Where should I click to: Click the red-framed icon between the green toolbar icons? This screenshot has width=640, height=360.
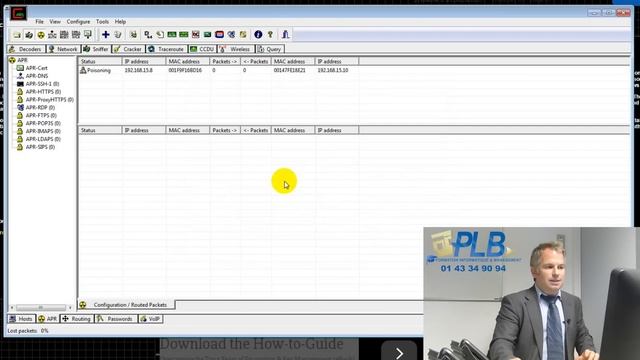coord(196,35)
